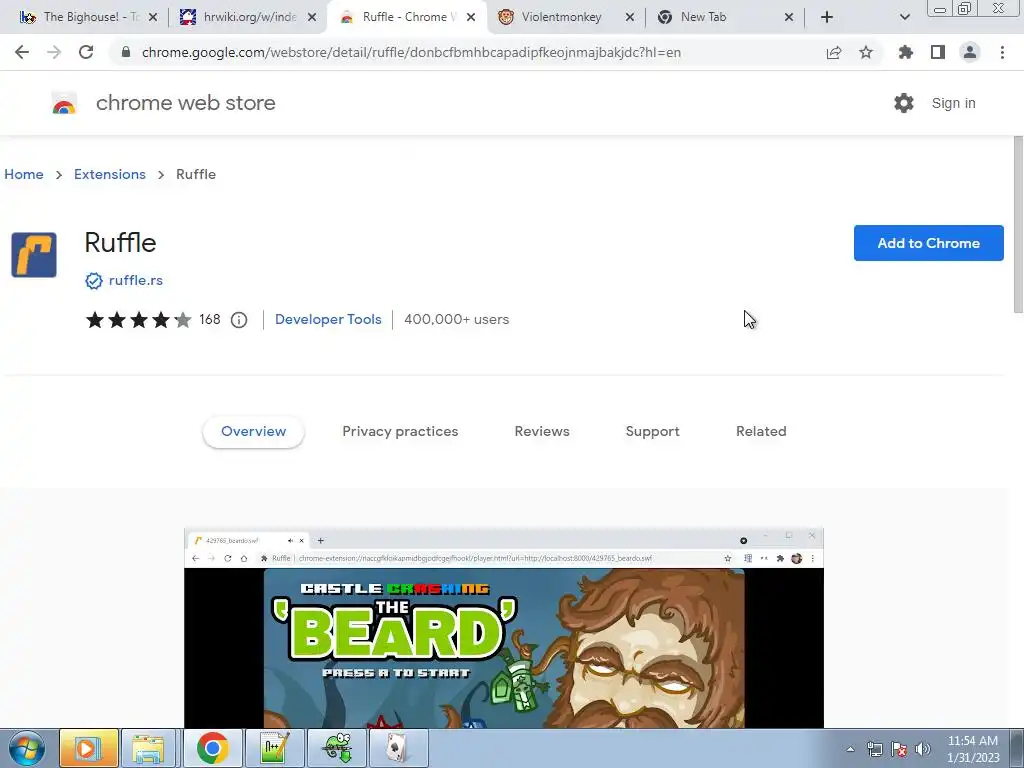This screenshot has width=1024, height=768.
Task: Open the Windows Start orb
Action: click(26, 748)
